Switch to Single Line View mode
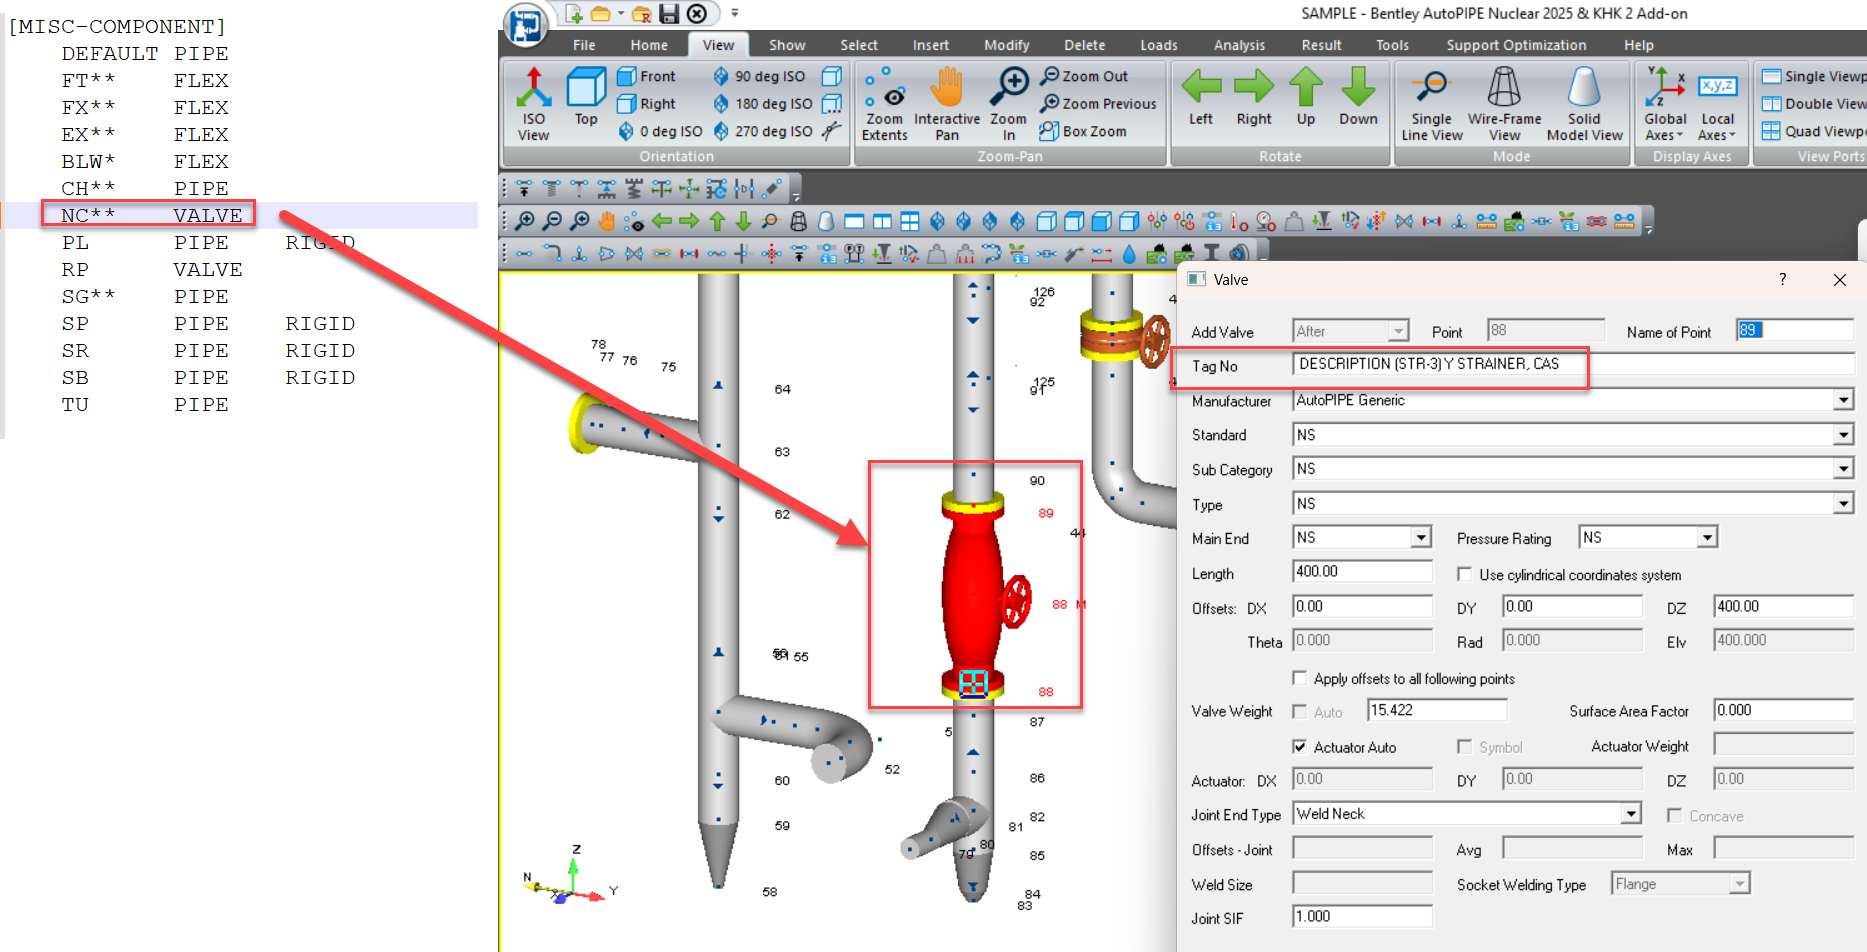 pos(1432,104)
